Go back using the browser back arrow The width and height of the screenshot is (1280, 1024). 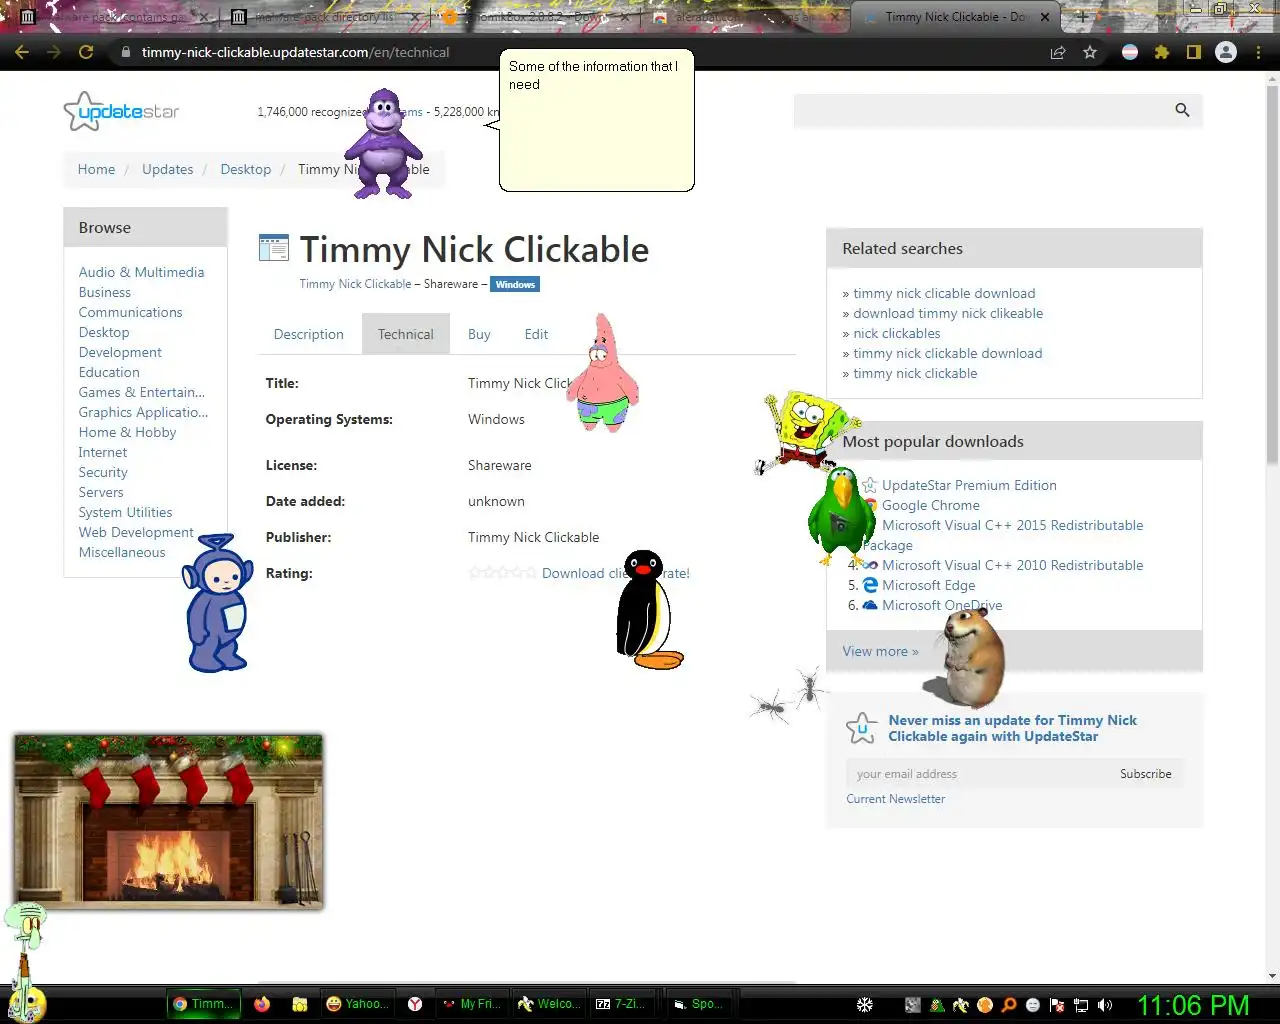22,52
